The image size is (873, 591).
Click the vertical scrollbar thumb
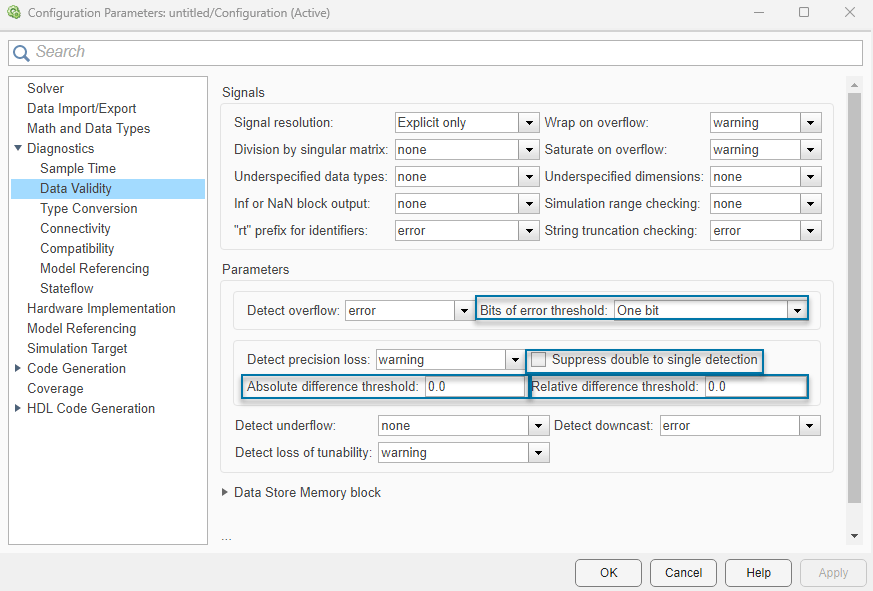(854, 298)
